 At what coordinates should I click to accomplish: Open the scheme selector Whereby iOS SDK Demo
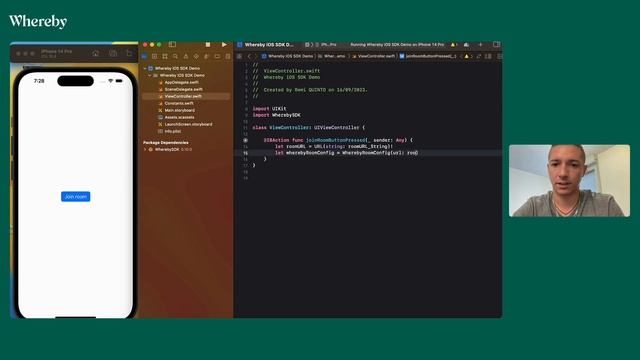[x=269, y=44]
